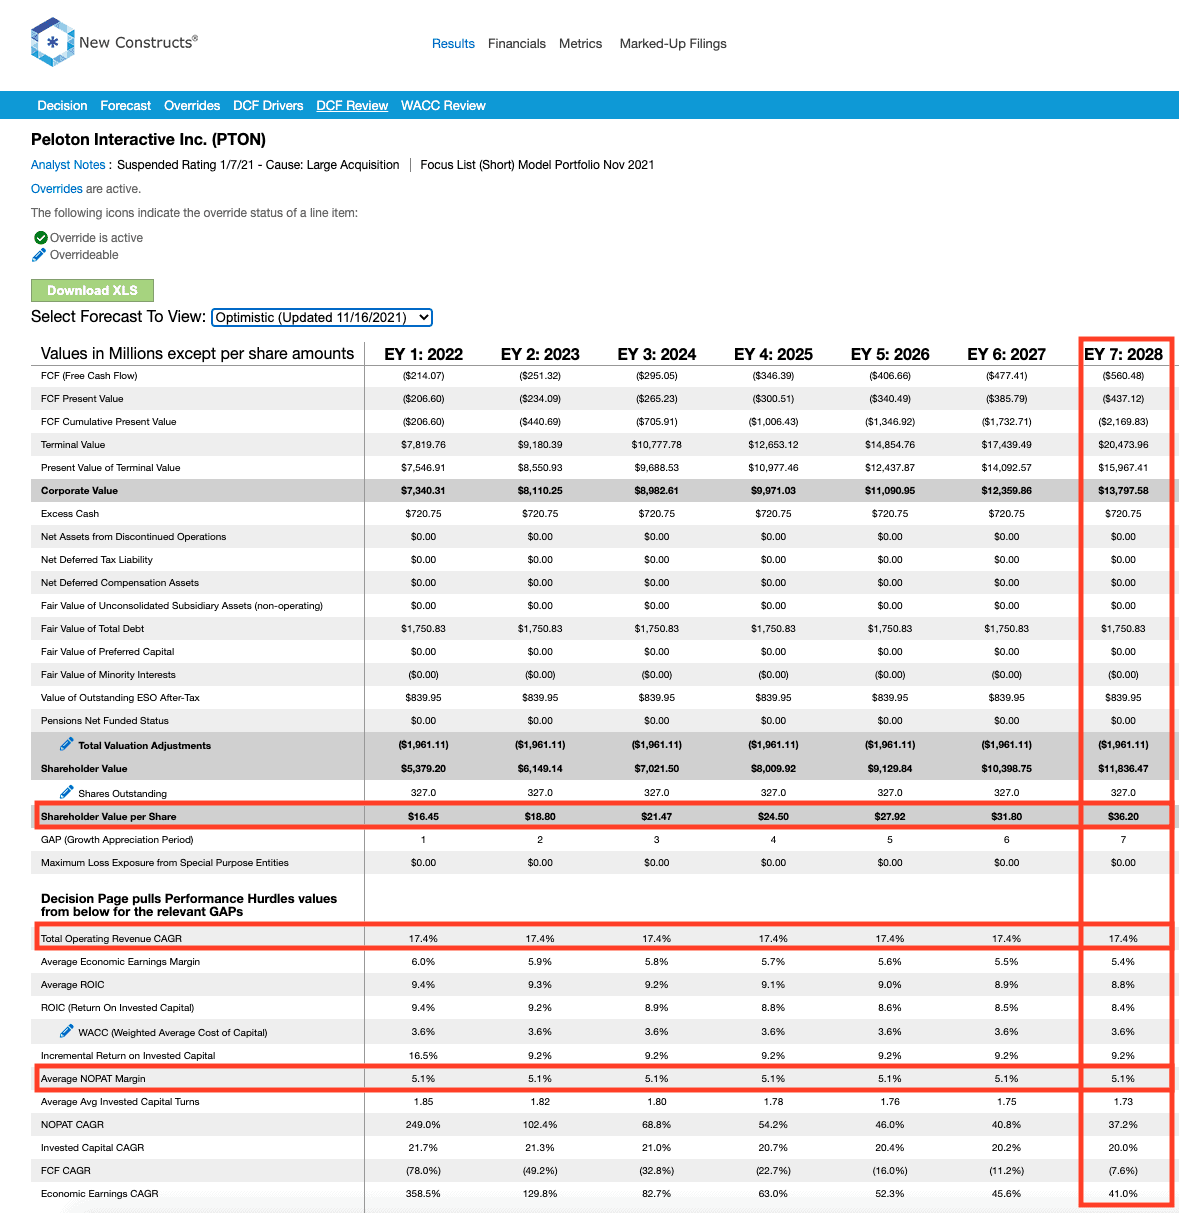Click the 358.5% Economic Earnings CAGR cell
This screenshot has width=1179, height=1213.
point(424,1194)
